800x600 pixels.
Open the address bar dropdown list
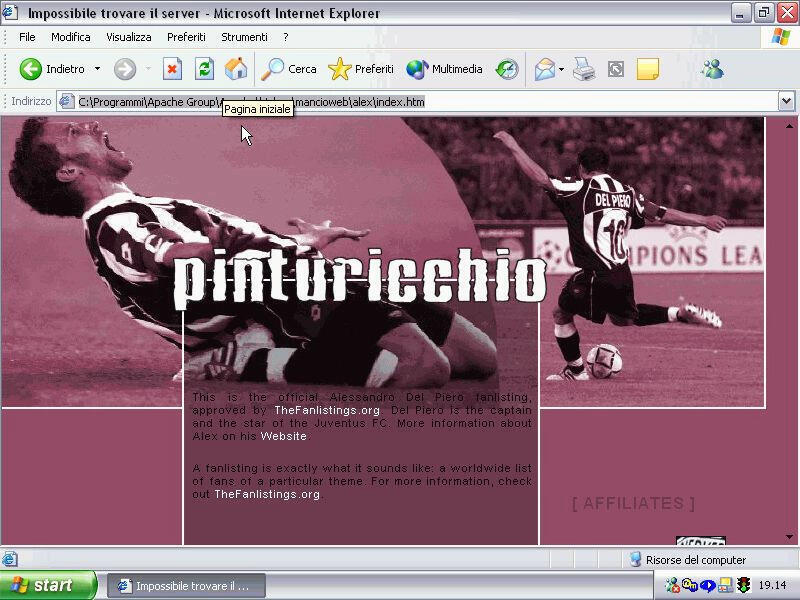pos(787,101)
